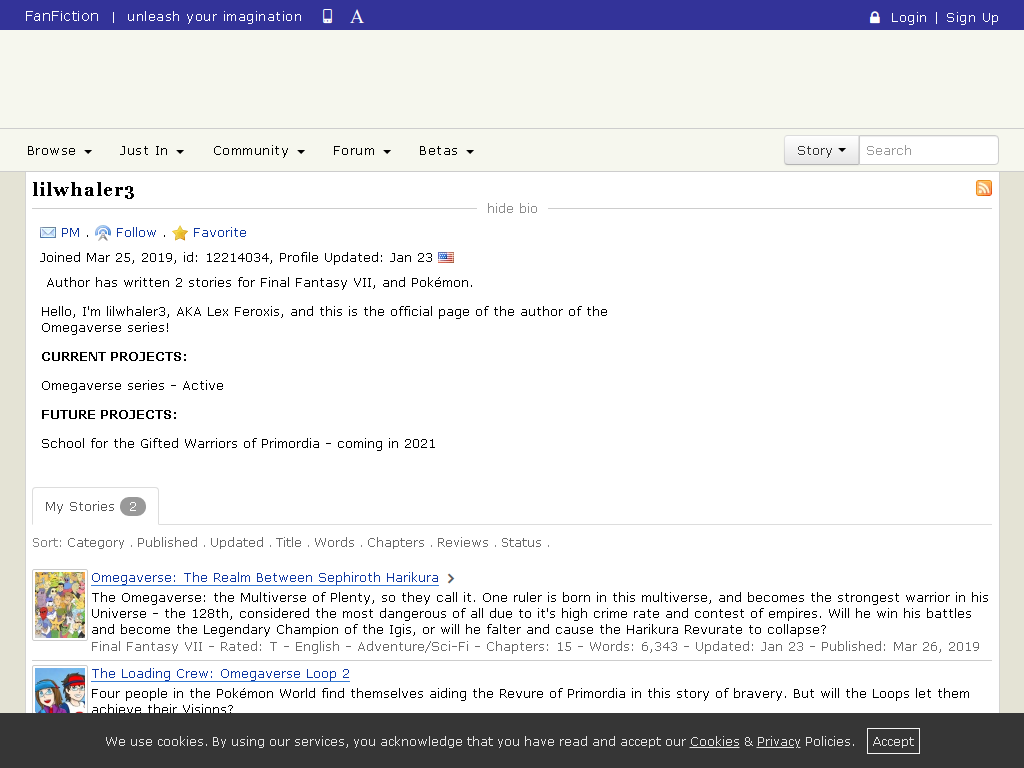1024x768 pixels.
Task: Click the Favorite star icon
Action: point(180,232)
